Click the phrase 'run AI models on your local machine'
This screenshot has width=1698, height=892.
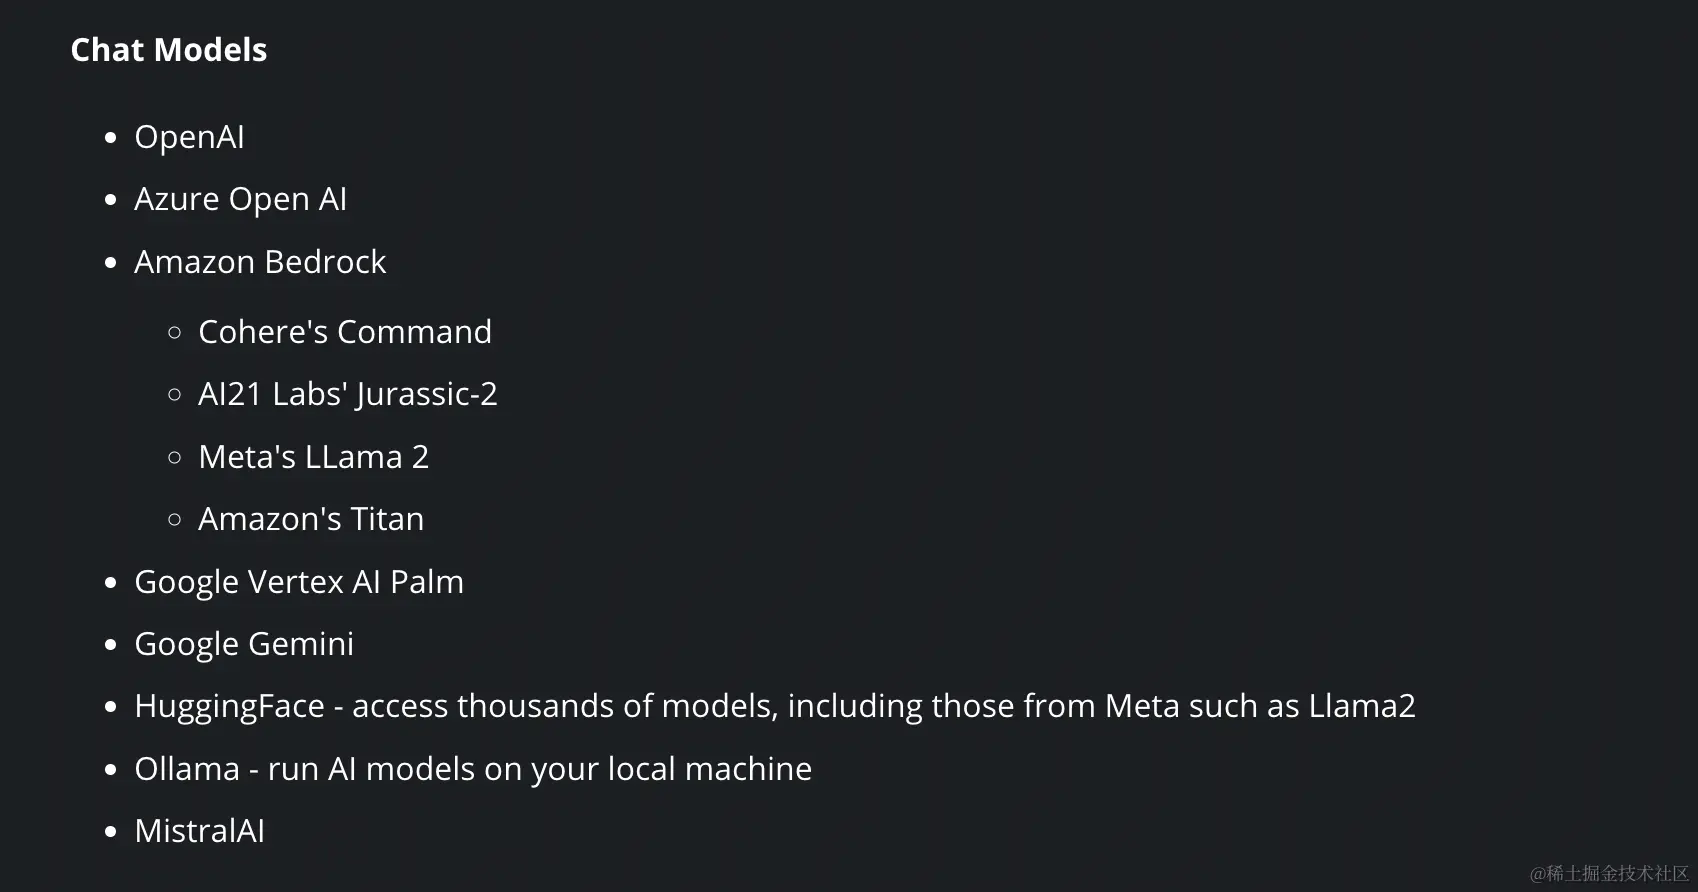coord(540,769)
